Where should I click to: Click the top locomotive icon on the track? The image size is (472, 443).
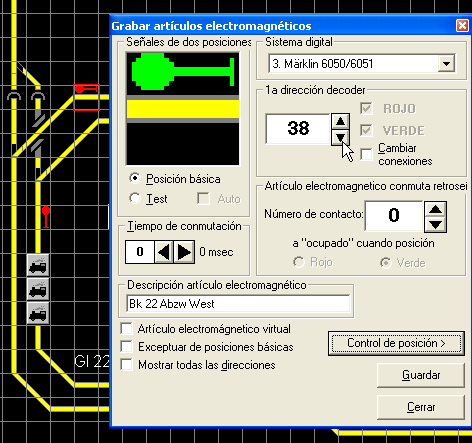[38, 265]
